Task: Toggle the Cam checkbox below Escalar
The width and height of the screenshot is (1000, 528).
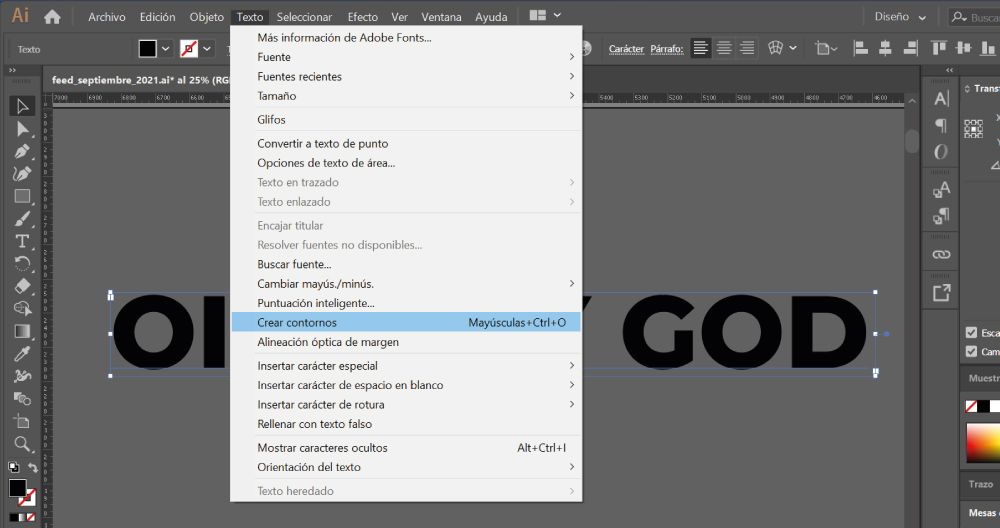Action: (x=971, y=352)
